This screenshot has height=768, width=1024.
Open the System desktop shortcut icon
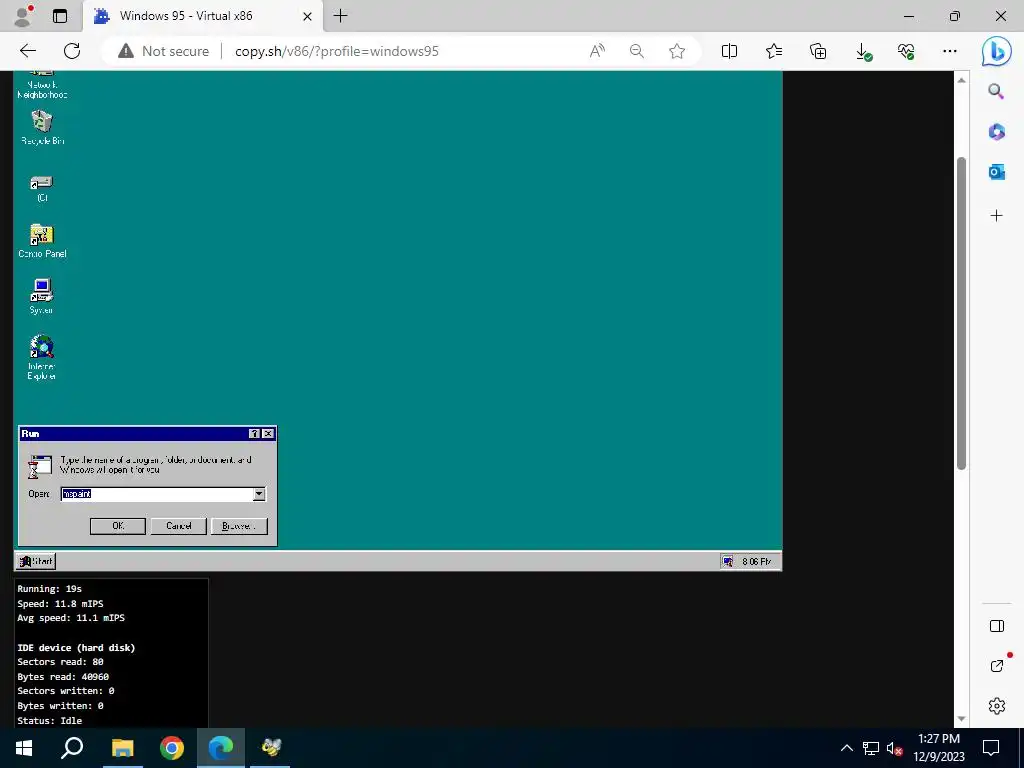coord(41,296)
